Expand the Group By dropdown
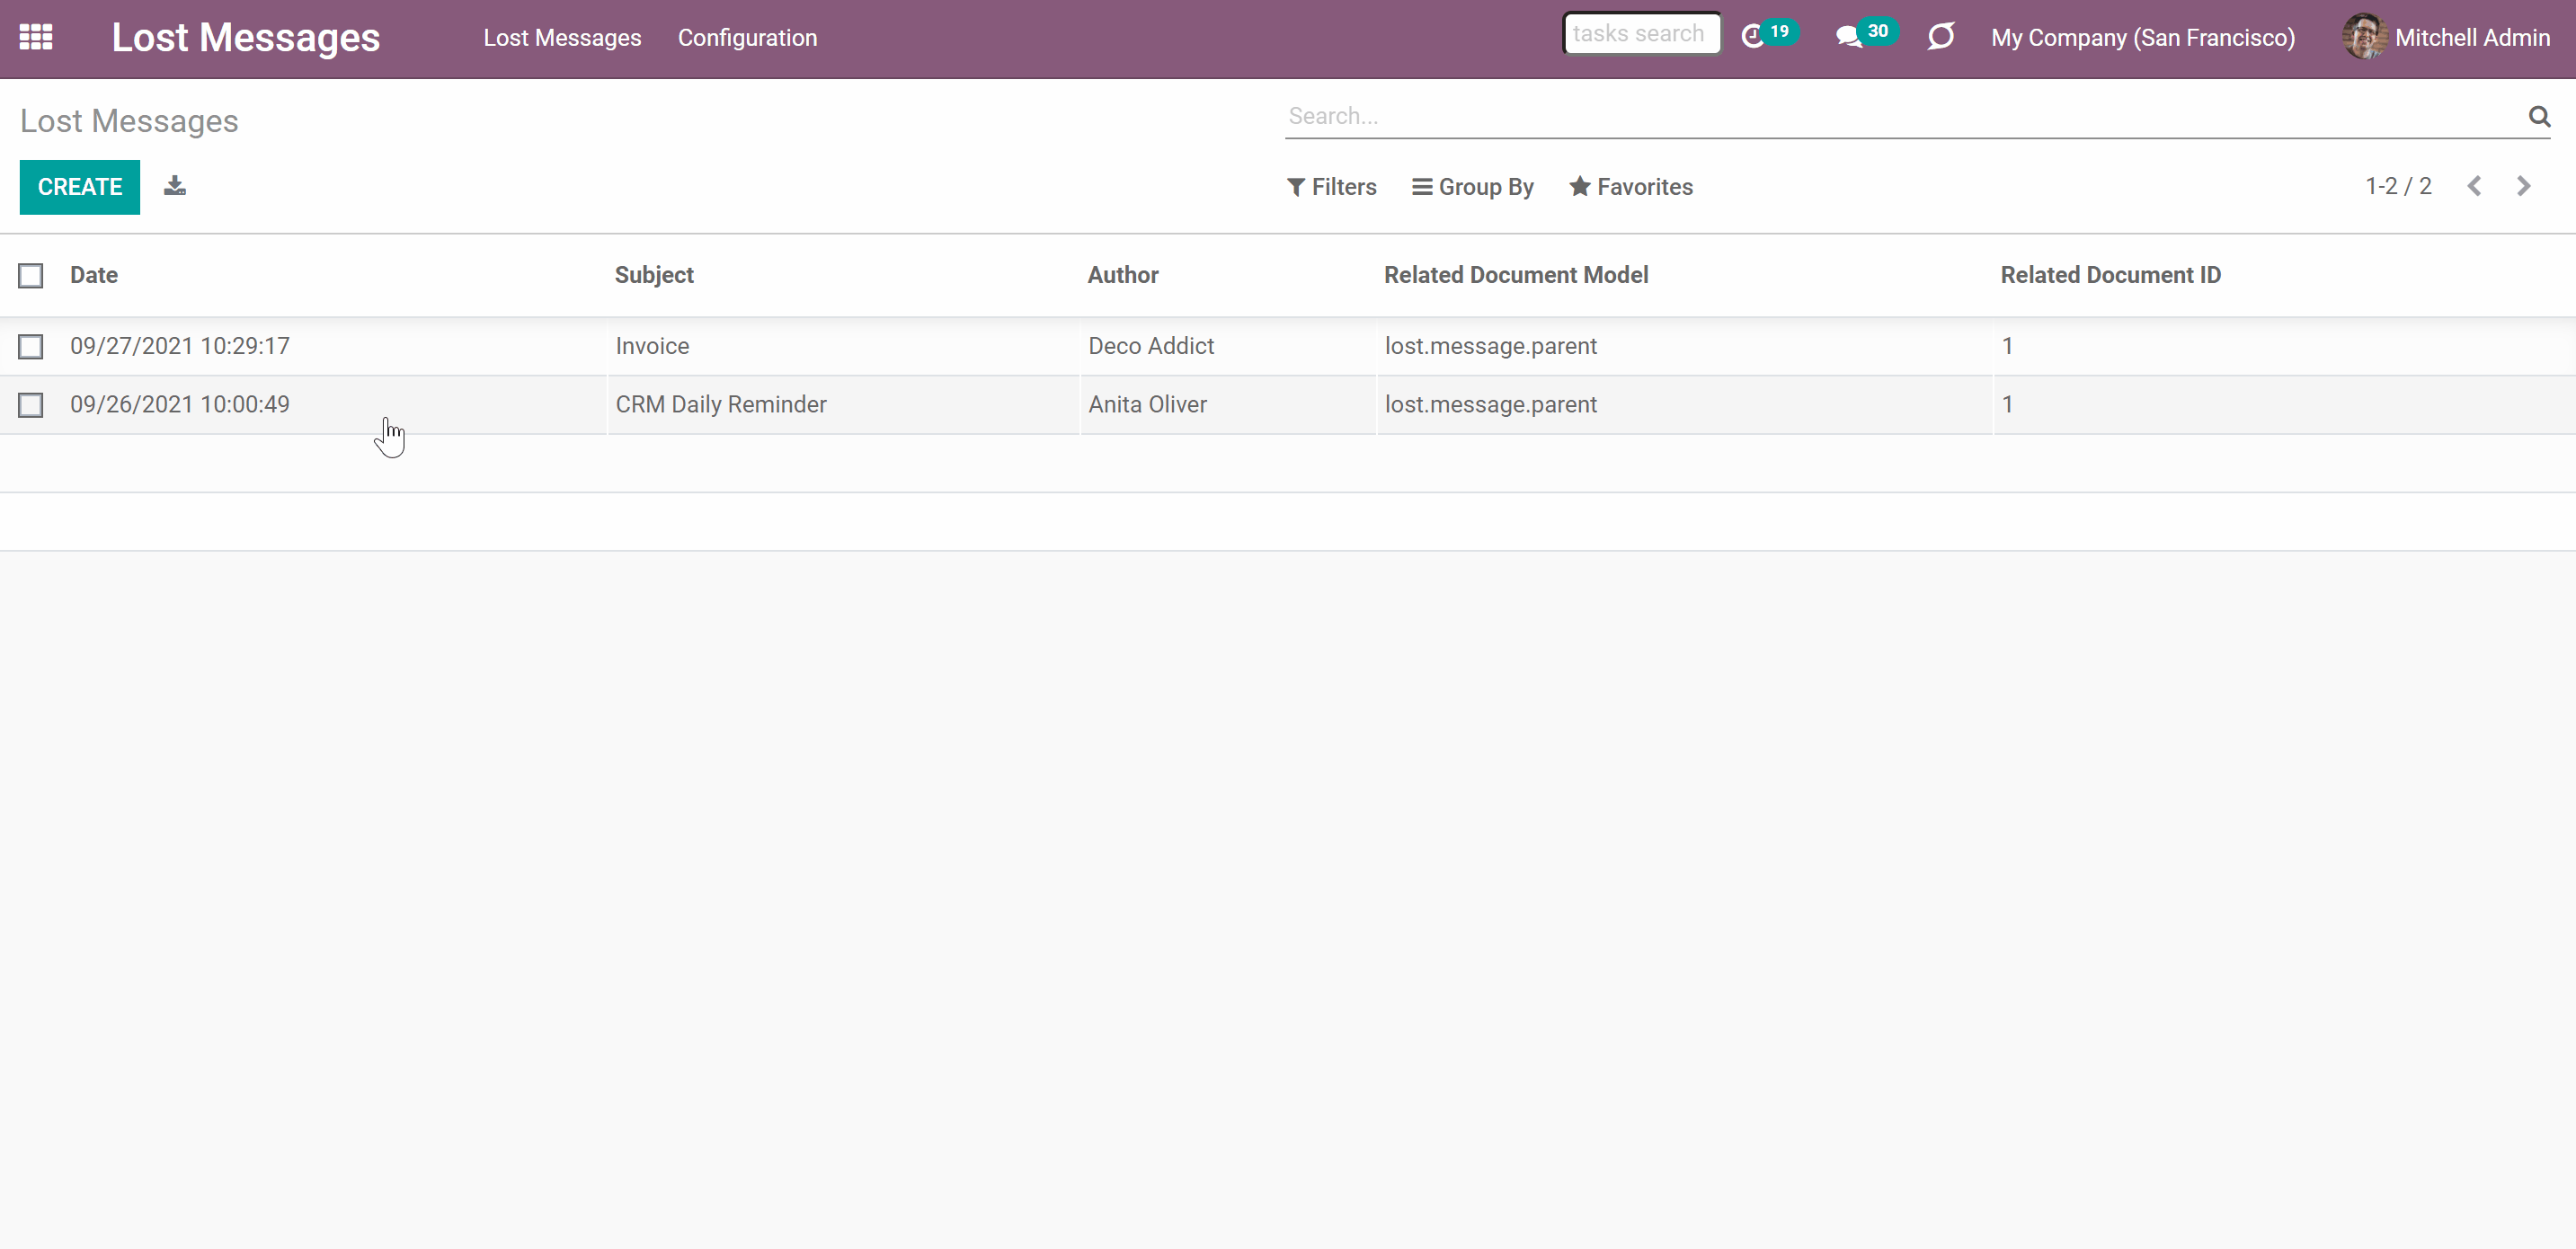Image resolution: width=2576 pixels, height=1249 pixels. click(x=1472, y=187)
